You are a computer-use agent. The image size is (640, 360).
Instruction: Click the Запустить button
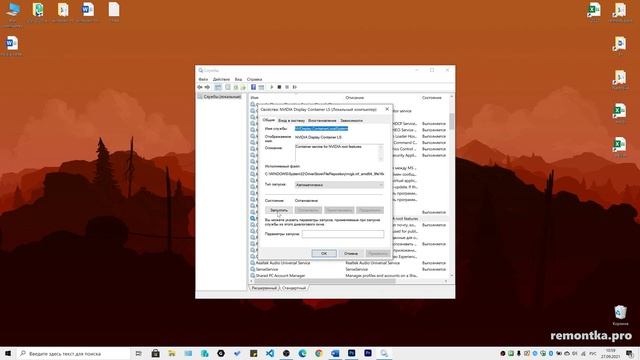(279, 210)
